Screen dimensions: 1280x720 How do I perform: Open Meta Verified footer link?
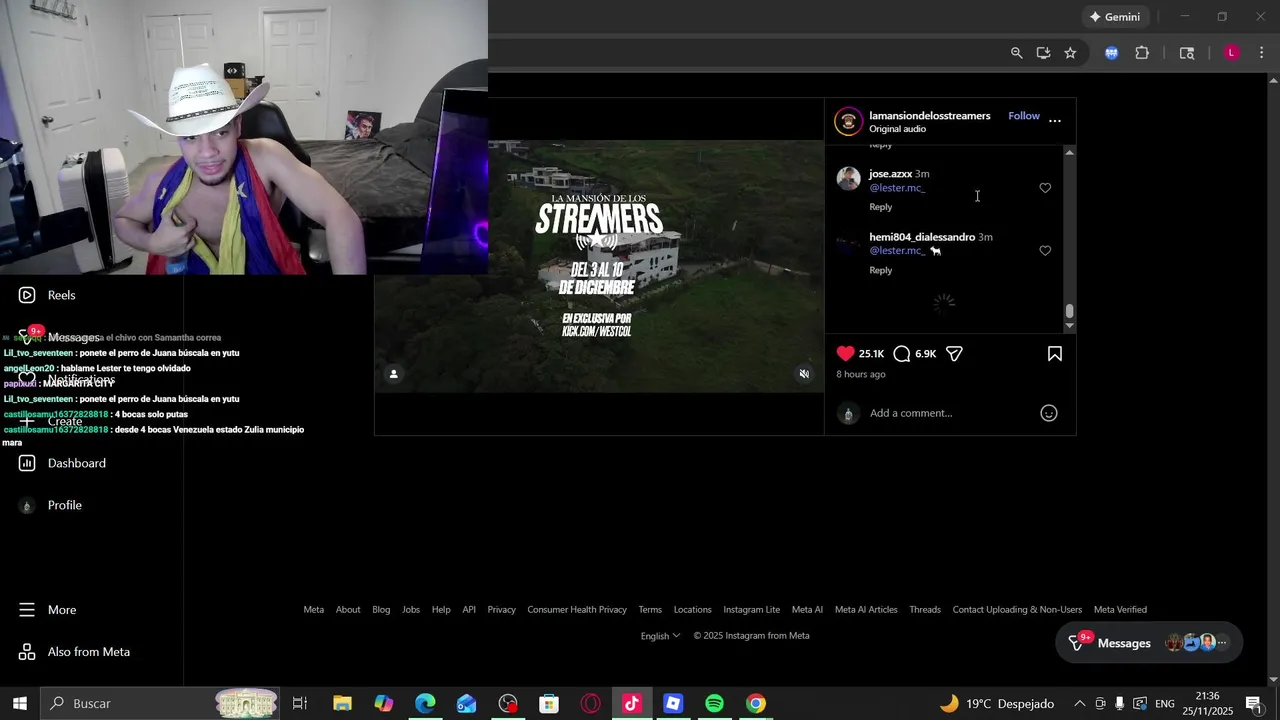point(1120,610)
